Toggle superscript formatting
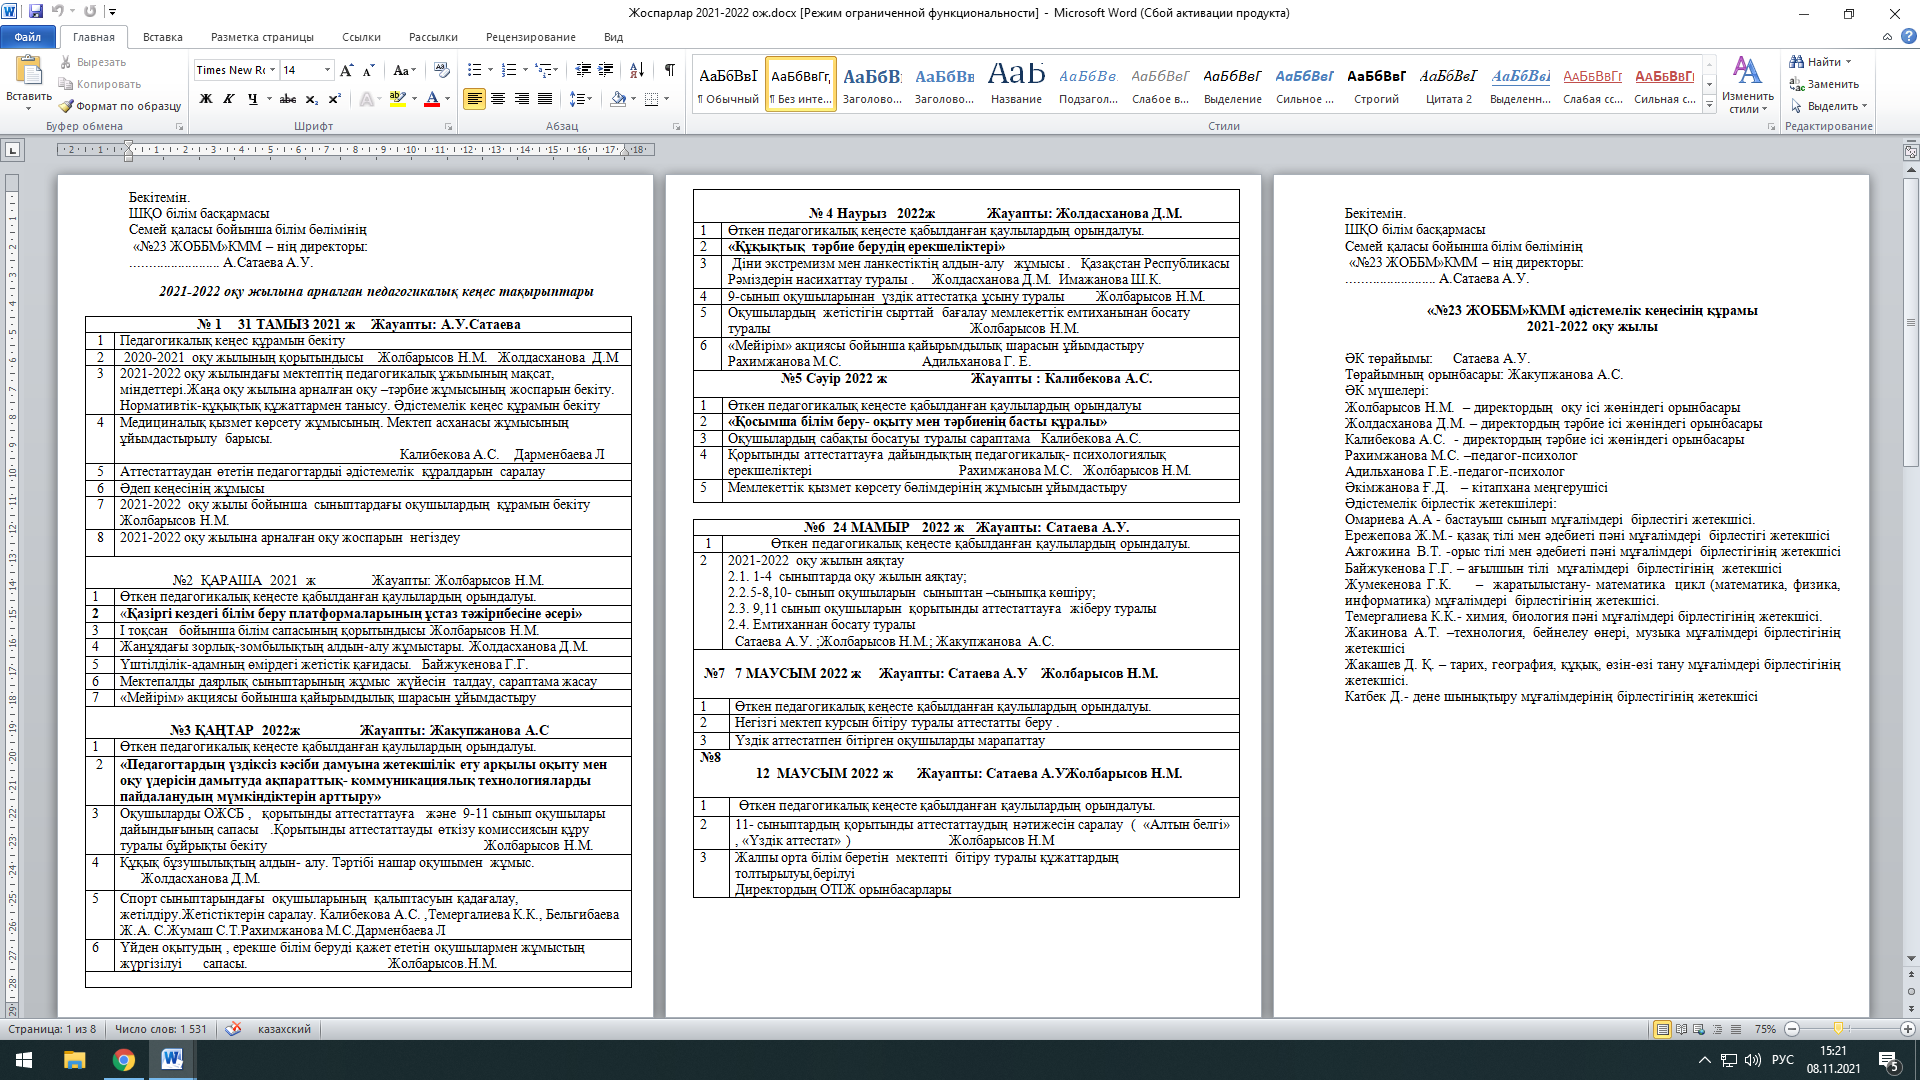Screen dimensions: 1920x1080 [x=334, y=99]
